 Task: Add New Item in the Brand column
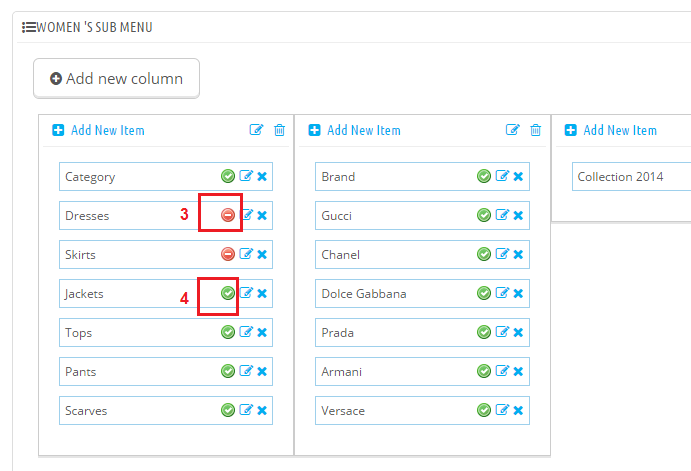[354, 130]
